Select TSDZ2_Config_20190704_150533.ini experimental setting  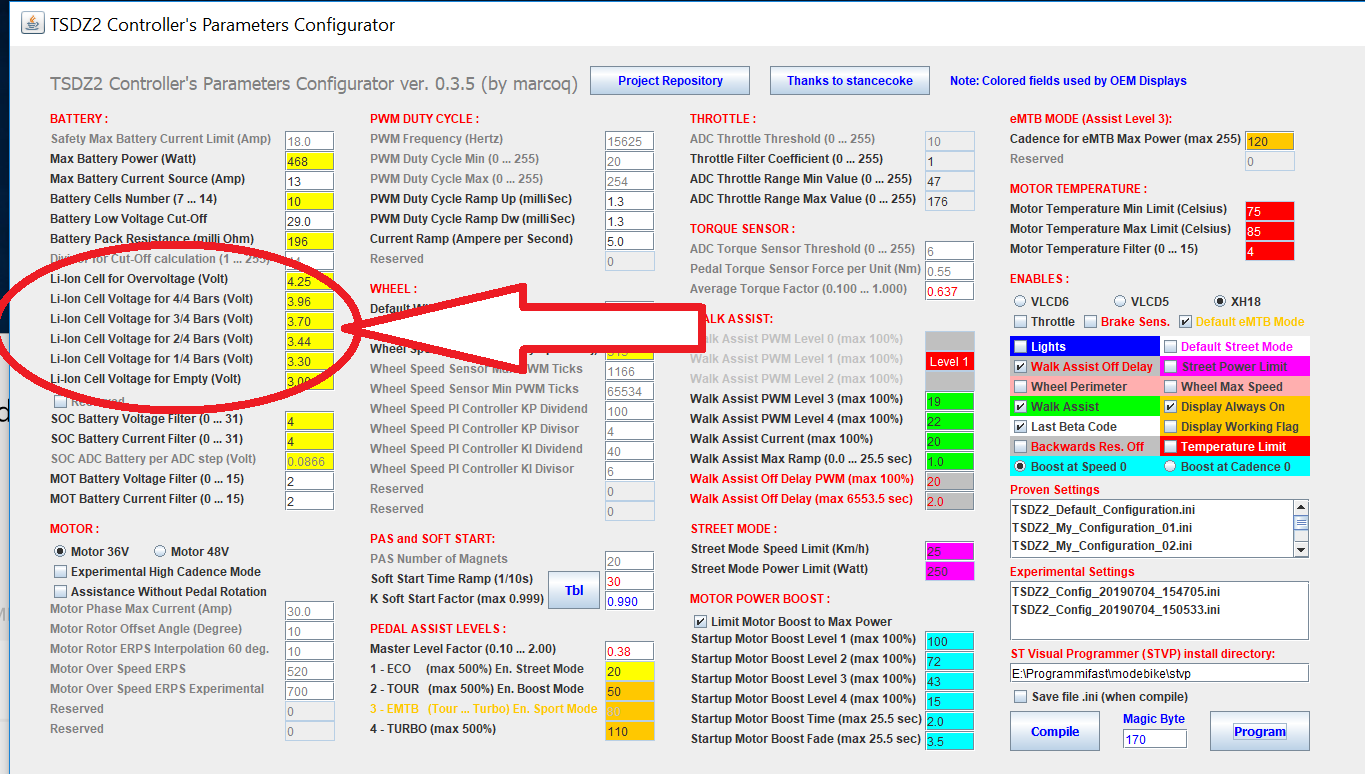point(1115,610)
